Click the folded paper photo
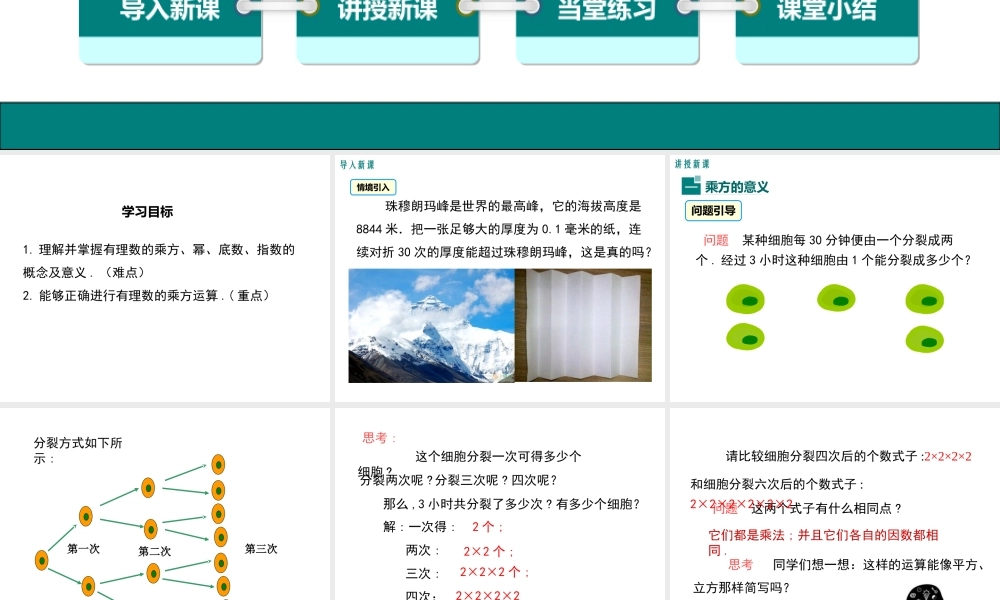Image resolution: width=1000 pixels, height=600 pixels. [584, 325]
